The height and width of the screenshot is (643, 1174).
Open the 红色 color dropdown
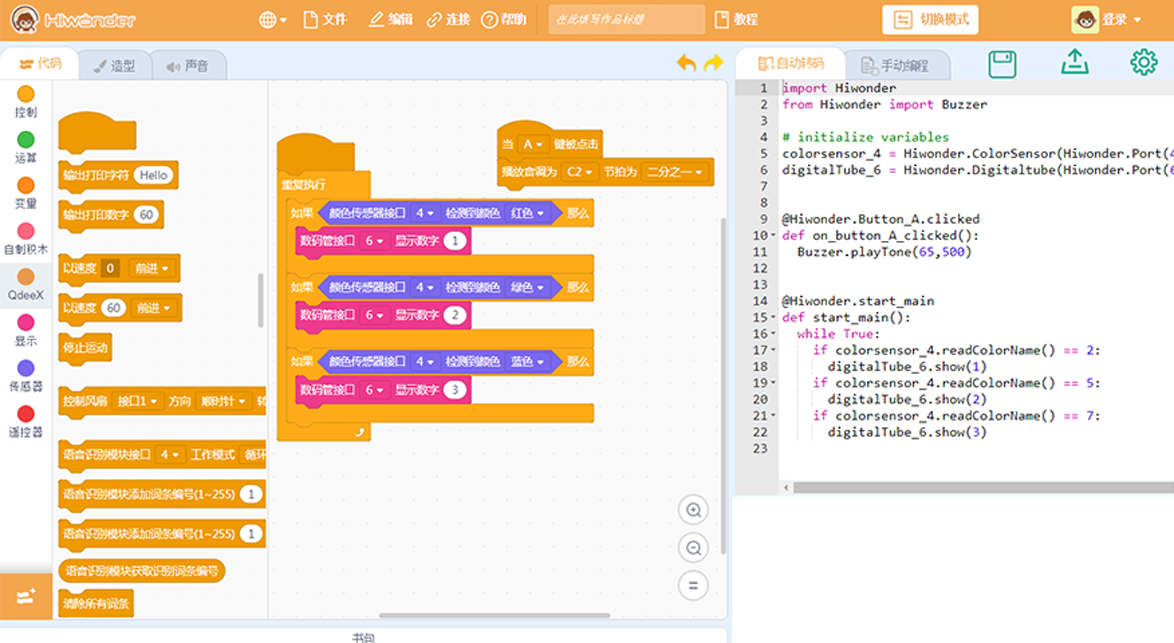pos(527,213)
